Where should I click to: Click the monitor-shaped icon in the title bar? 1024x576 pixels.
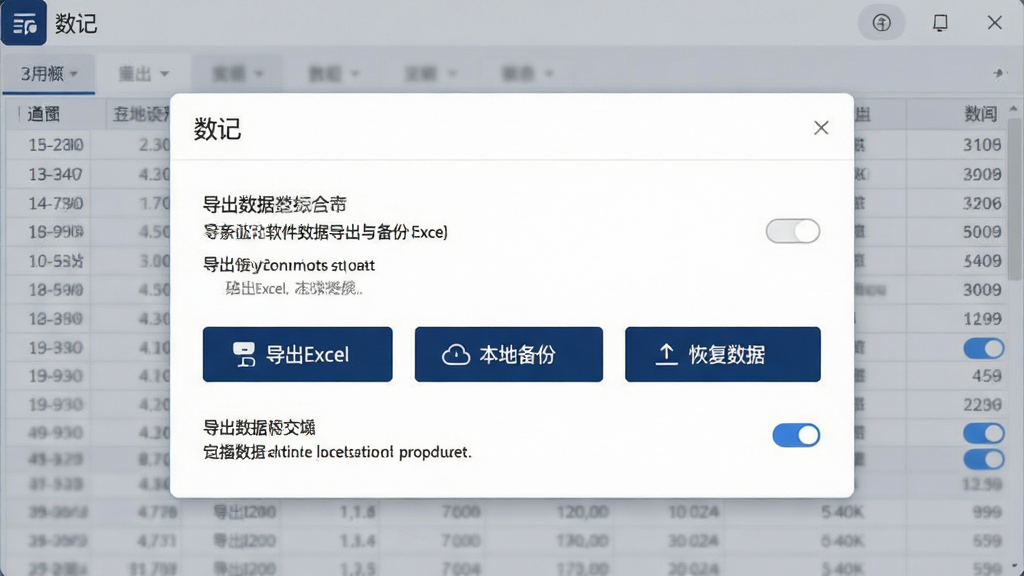click(x=940, y=23)
